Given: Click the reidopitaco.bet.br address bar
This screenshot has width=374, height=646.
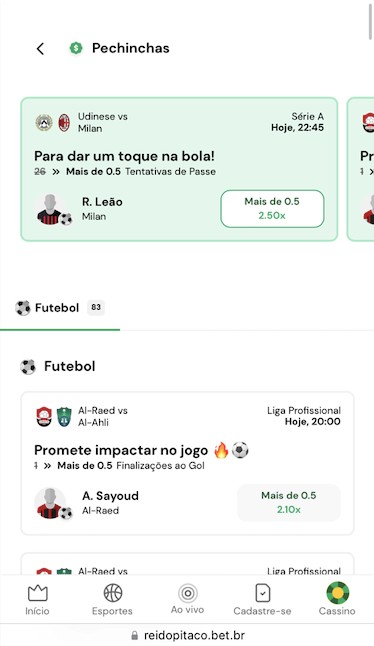Looking at the screenshot, I should tap(187, 635).
